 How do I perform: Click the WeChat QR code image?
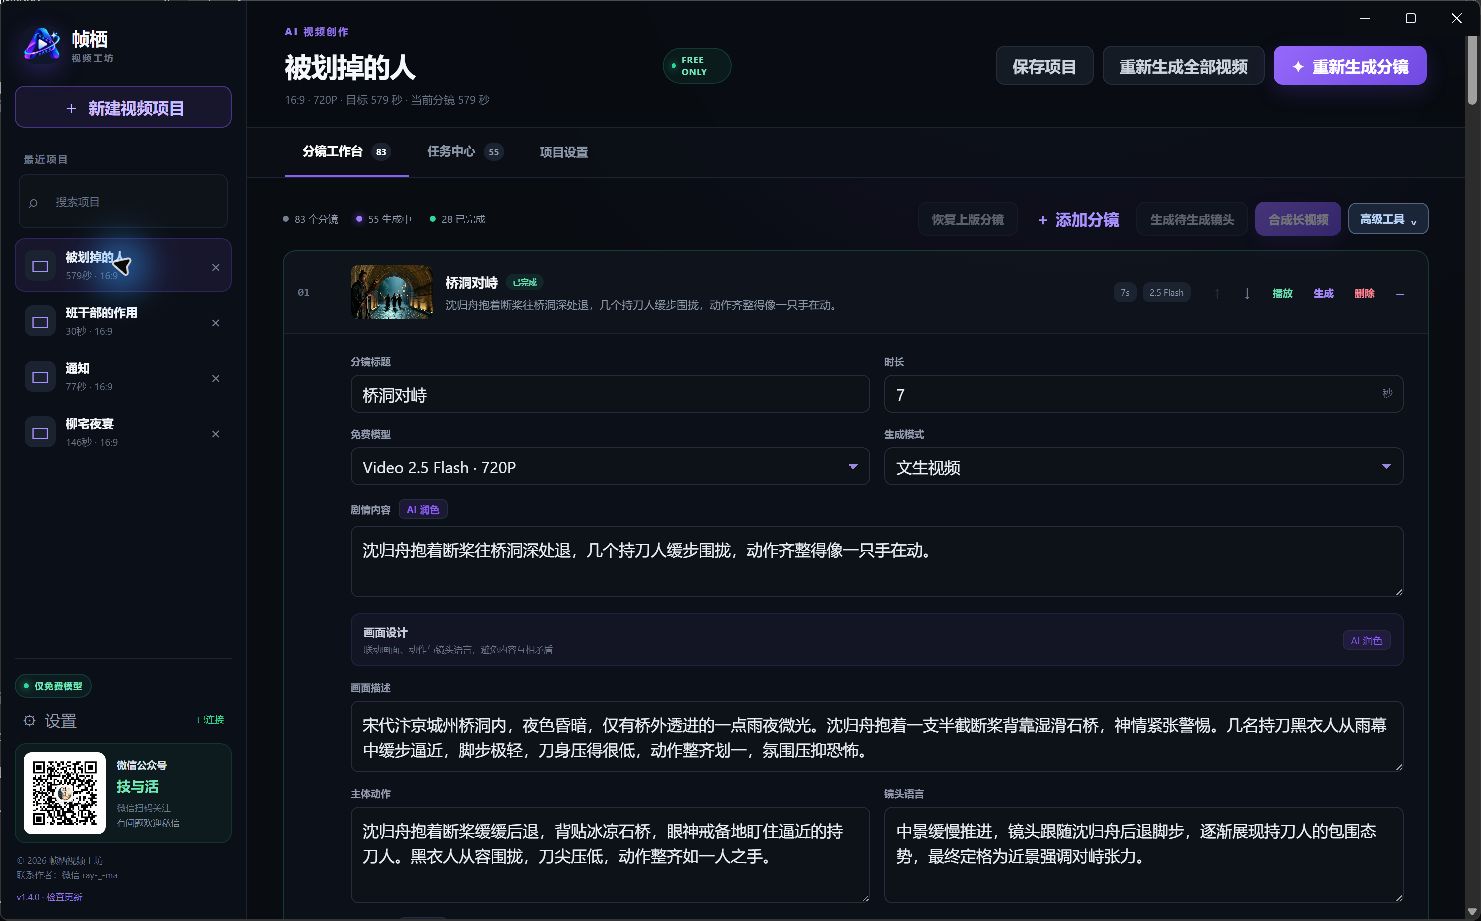tap(65, 793)
